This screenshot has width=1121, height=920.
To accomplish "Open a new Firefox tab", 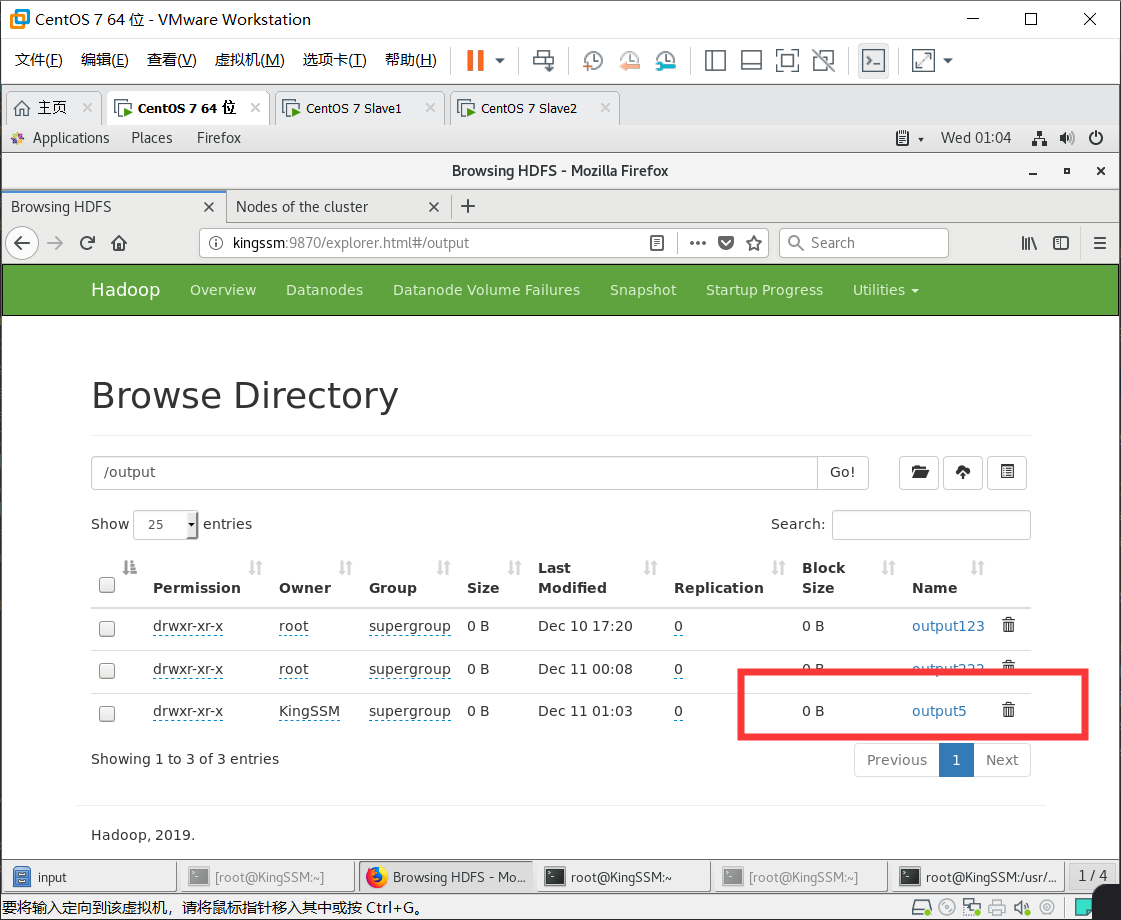I will (468, 207).
